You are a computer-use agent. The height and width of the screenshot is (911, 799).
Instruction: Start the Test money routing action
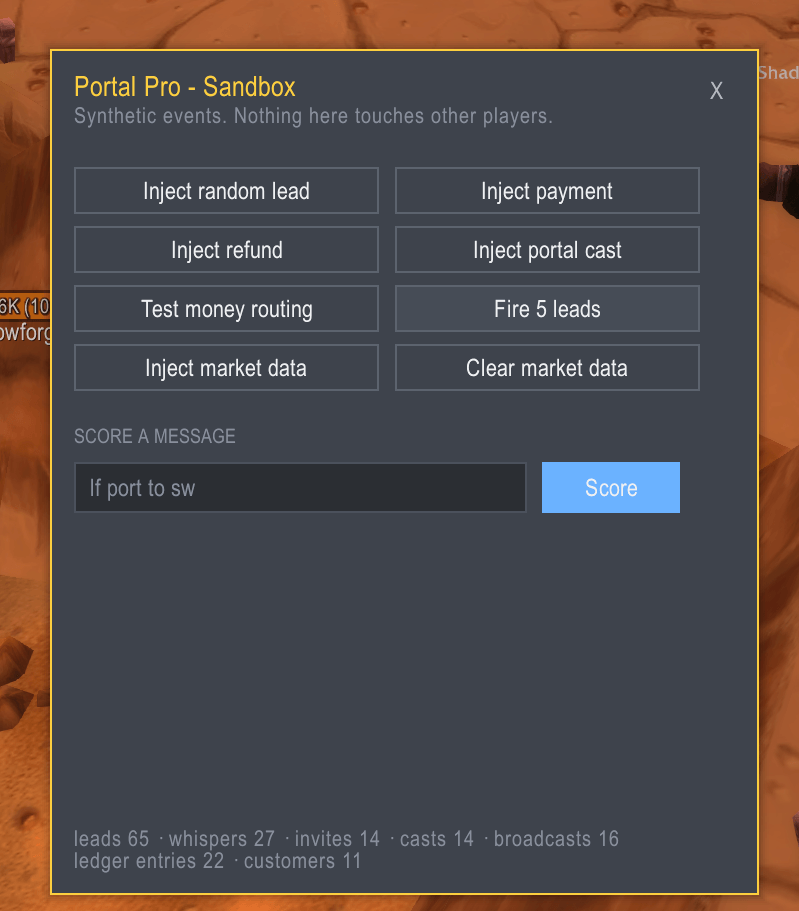click(x=226, y=309)
